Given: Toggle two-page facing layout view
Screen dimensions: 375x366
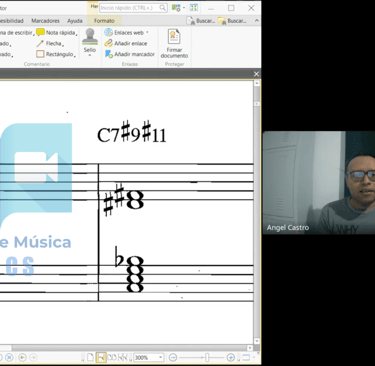Looking at the screenshot, I should pos(112,358).
